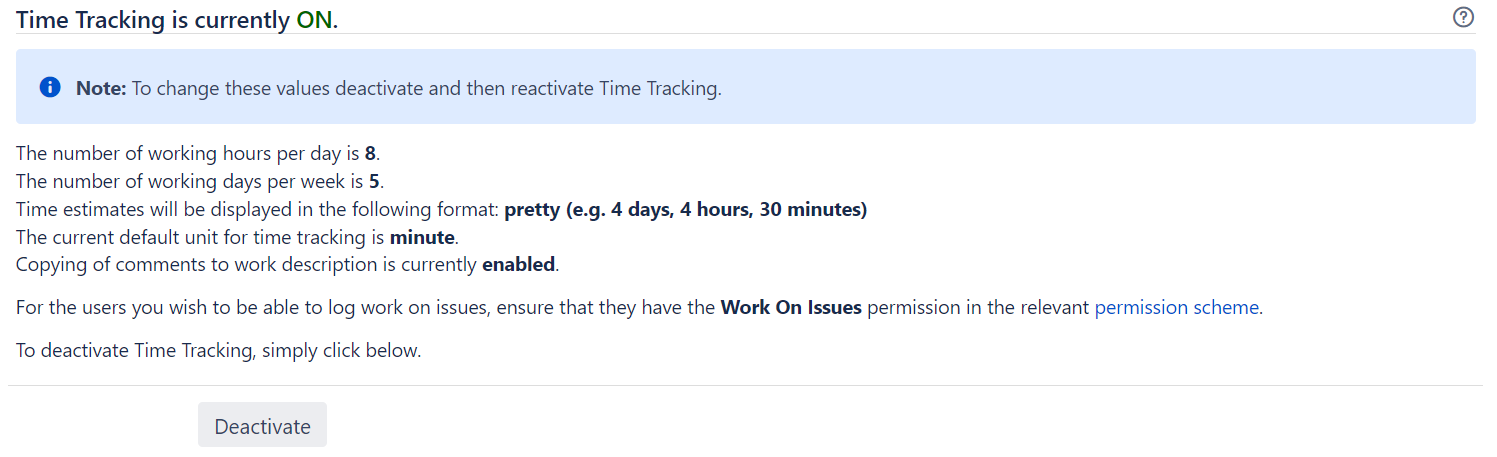Screen dimensions: 1497x457
Task: Click the bold "pretty" format example
Action: [x=685, y=210]
